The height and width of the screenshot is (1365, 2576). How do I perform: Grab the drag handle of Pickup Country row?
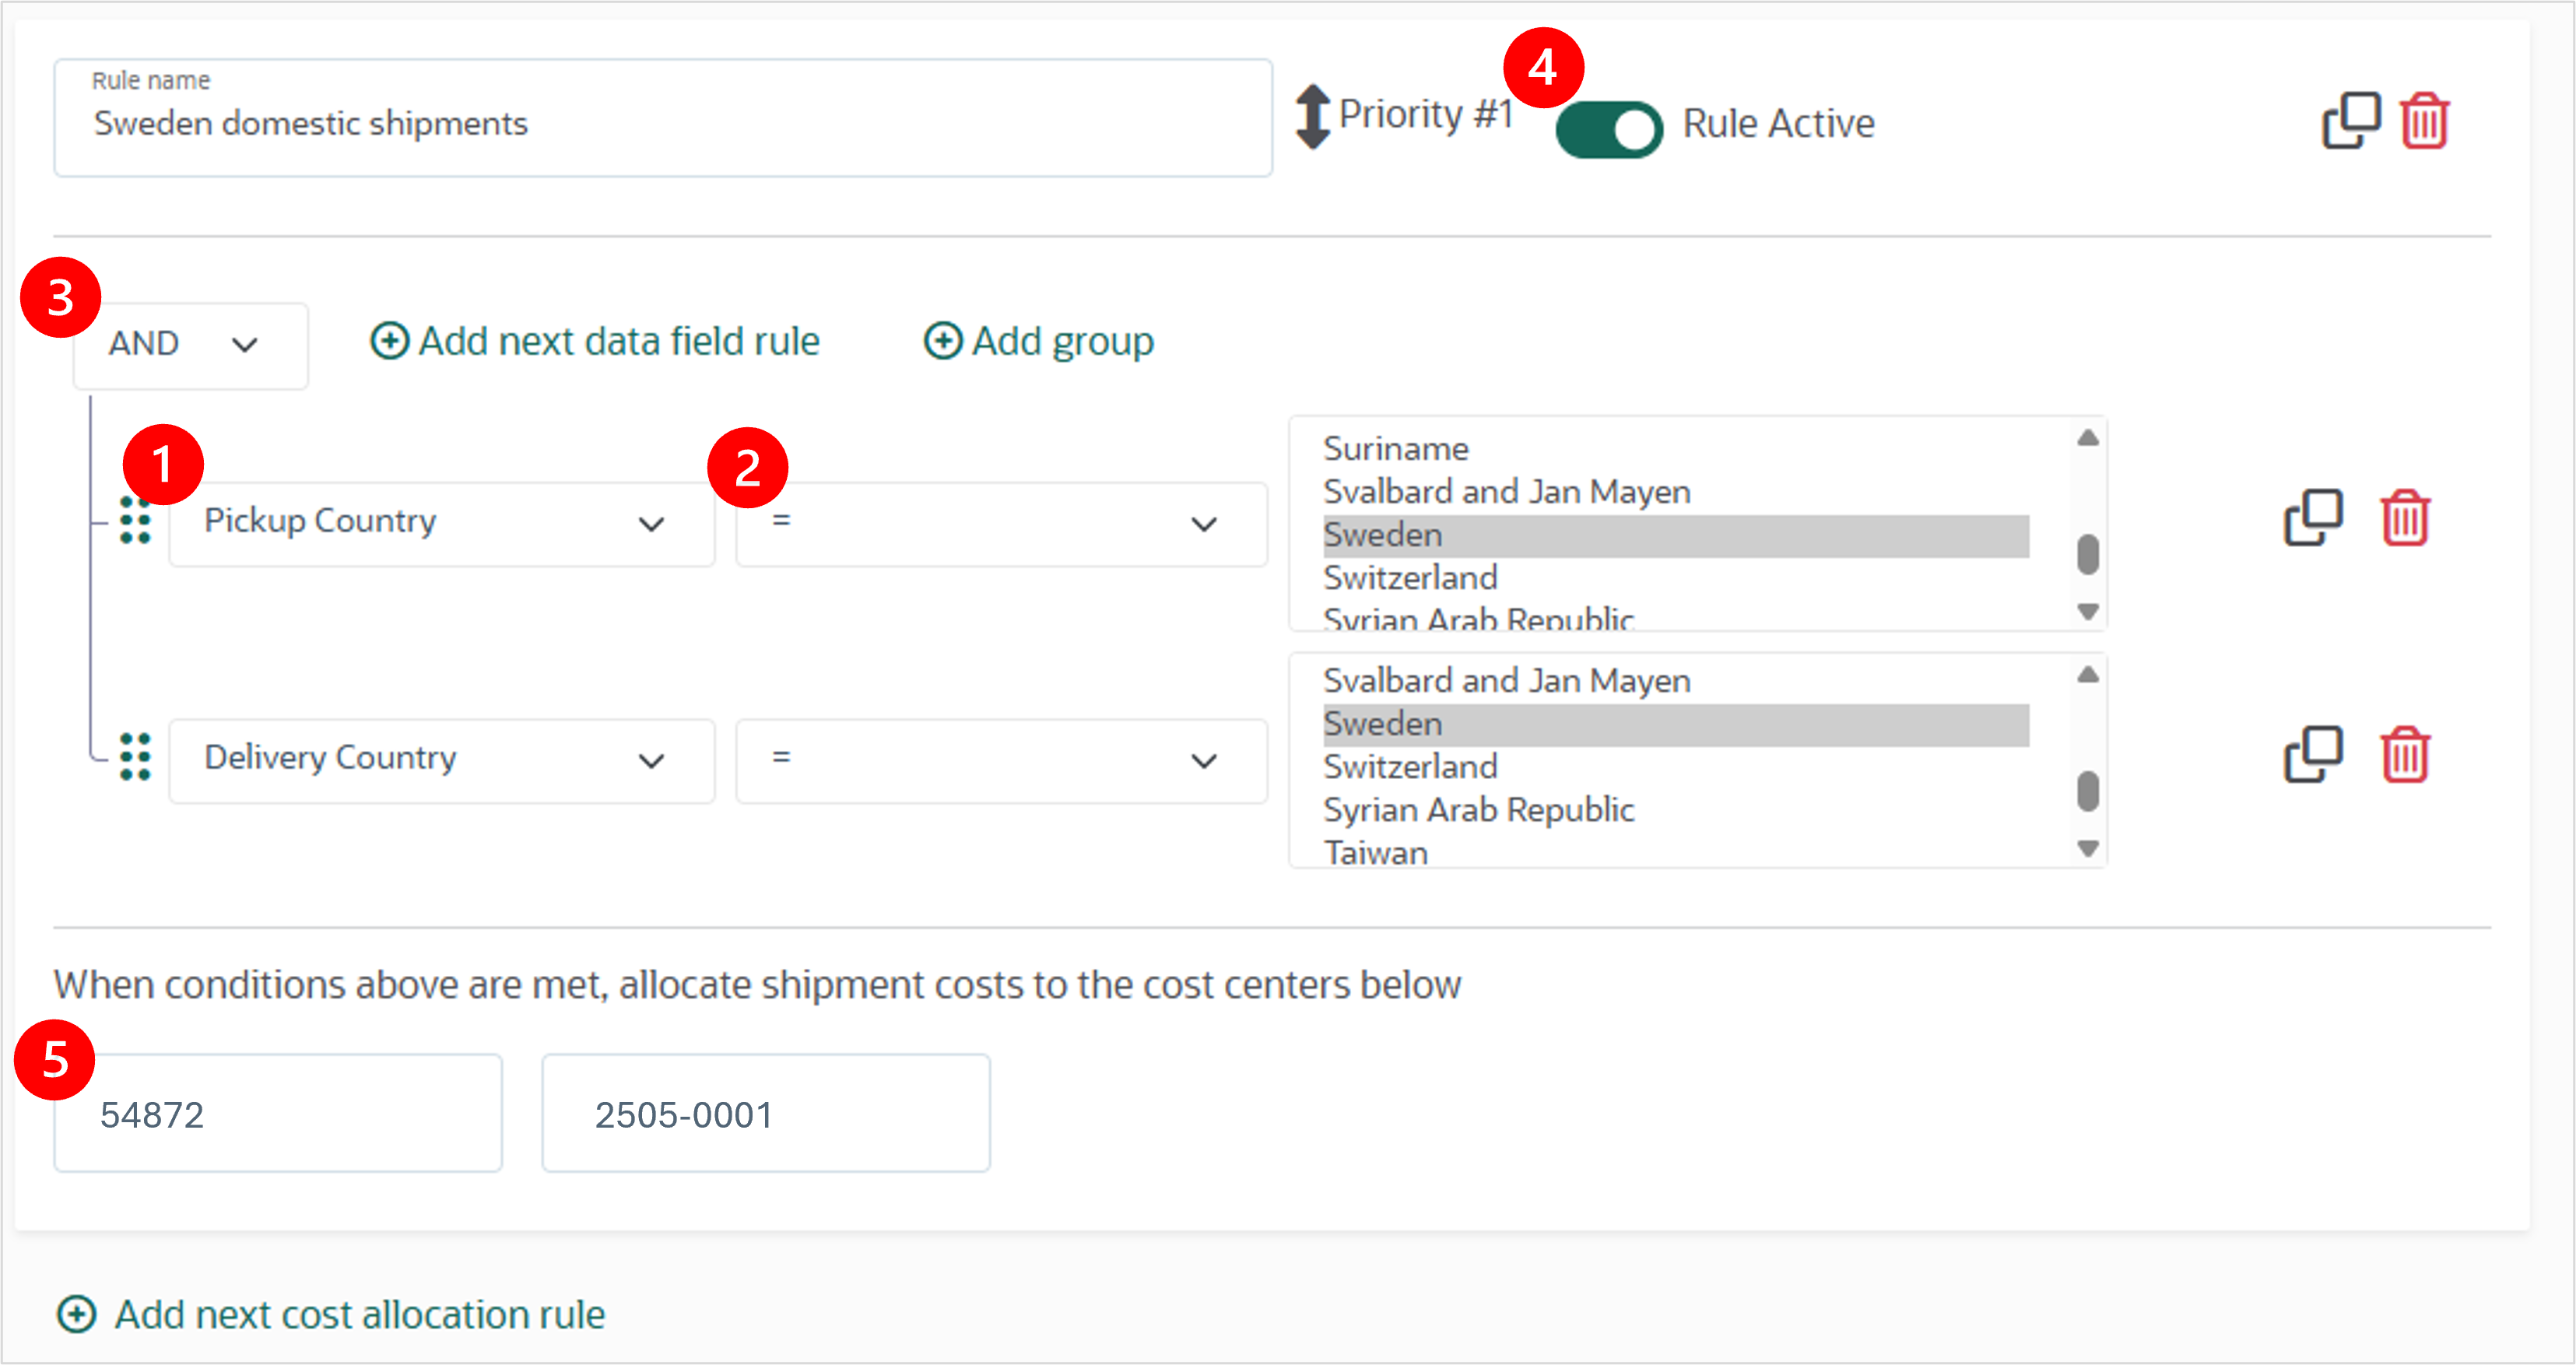click(135, 520)
